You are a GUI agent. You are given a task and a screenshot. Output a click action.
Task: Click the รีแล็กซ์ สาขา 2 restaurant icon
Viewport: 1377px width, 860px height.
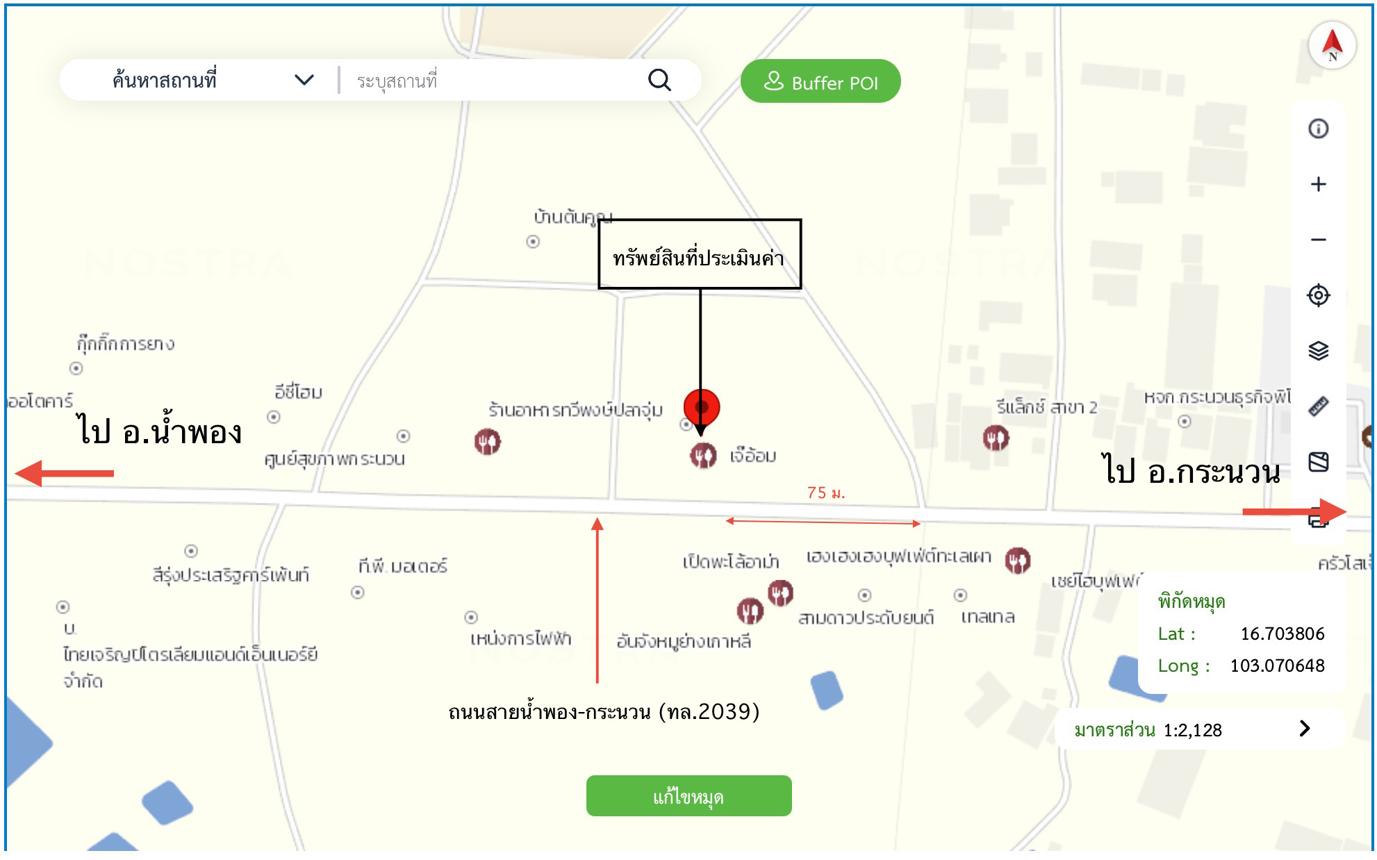(995, 438)
